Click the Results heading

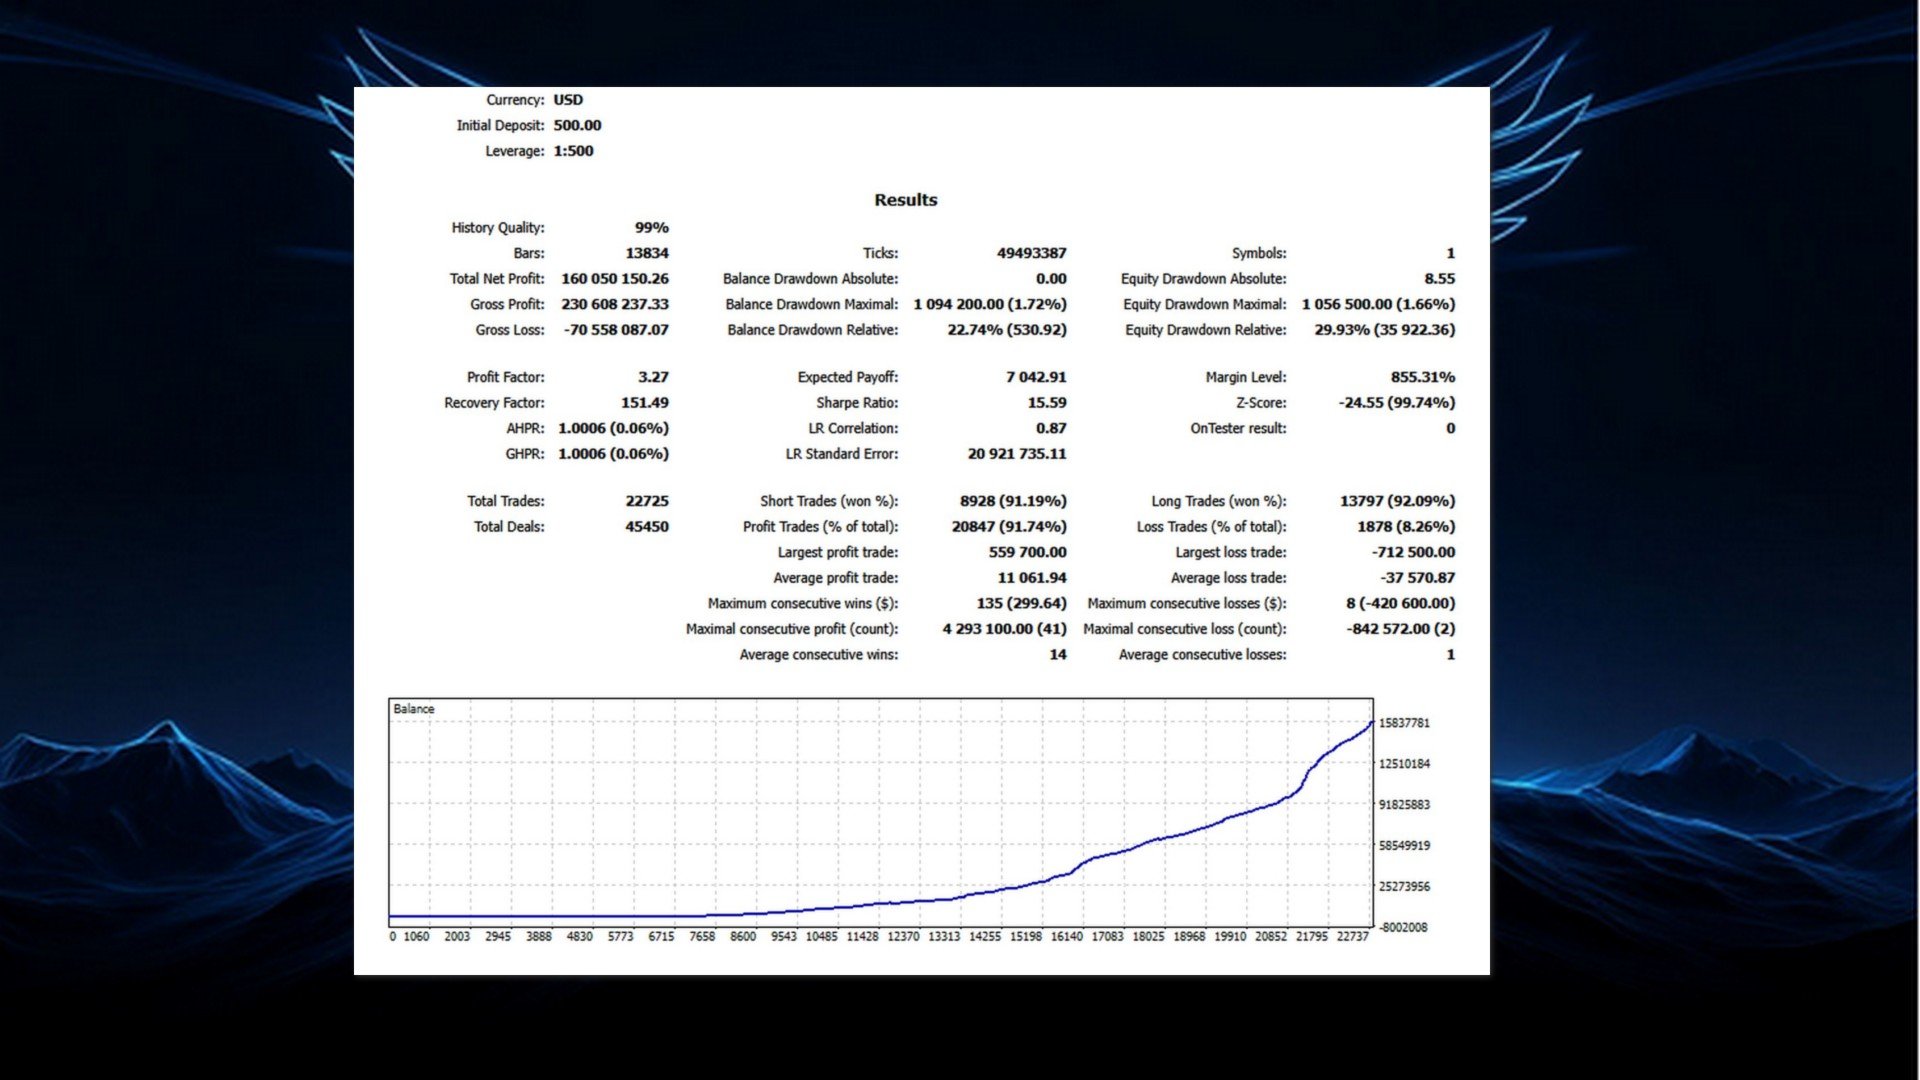coord(905,200)
